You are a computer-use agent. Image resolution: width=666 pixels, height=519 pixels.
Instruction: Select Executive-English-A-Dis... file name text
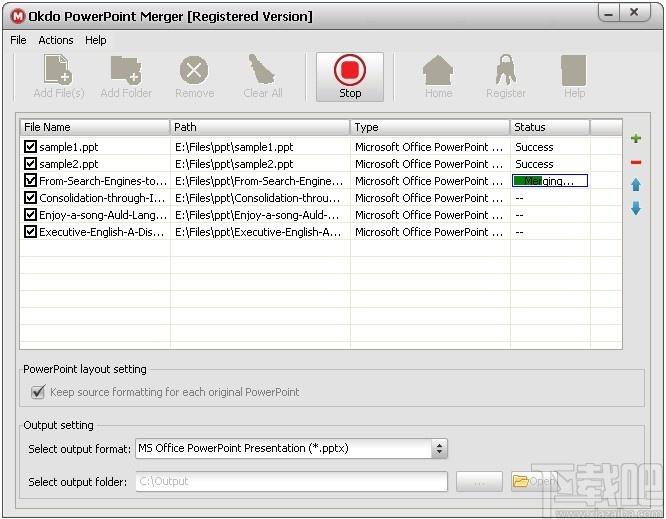102,232
